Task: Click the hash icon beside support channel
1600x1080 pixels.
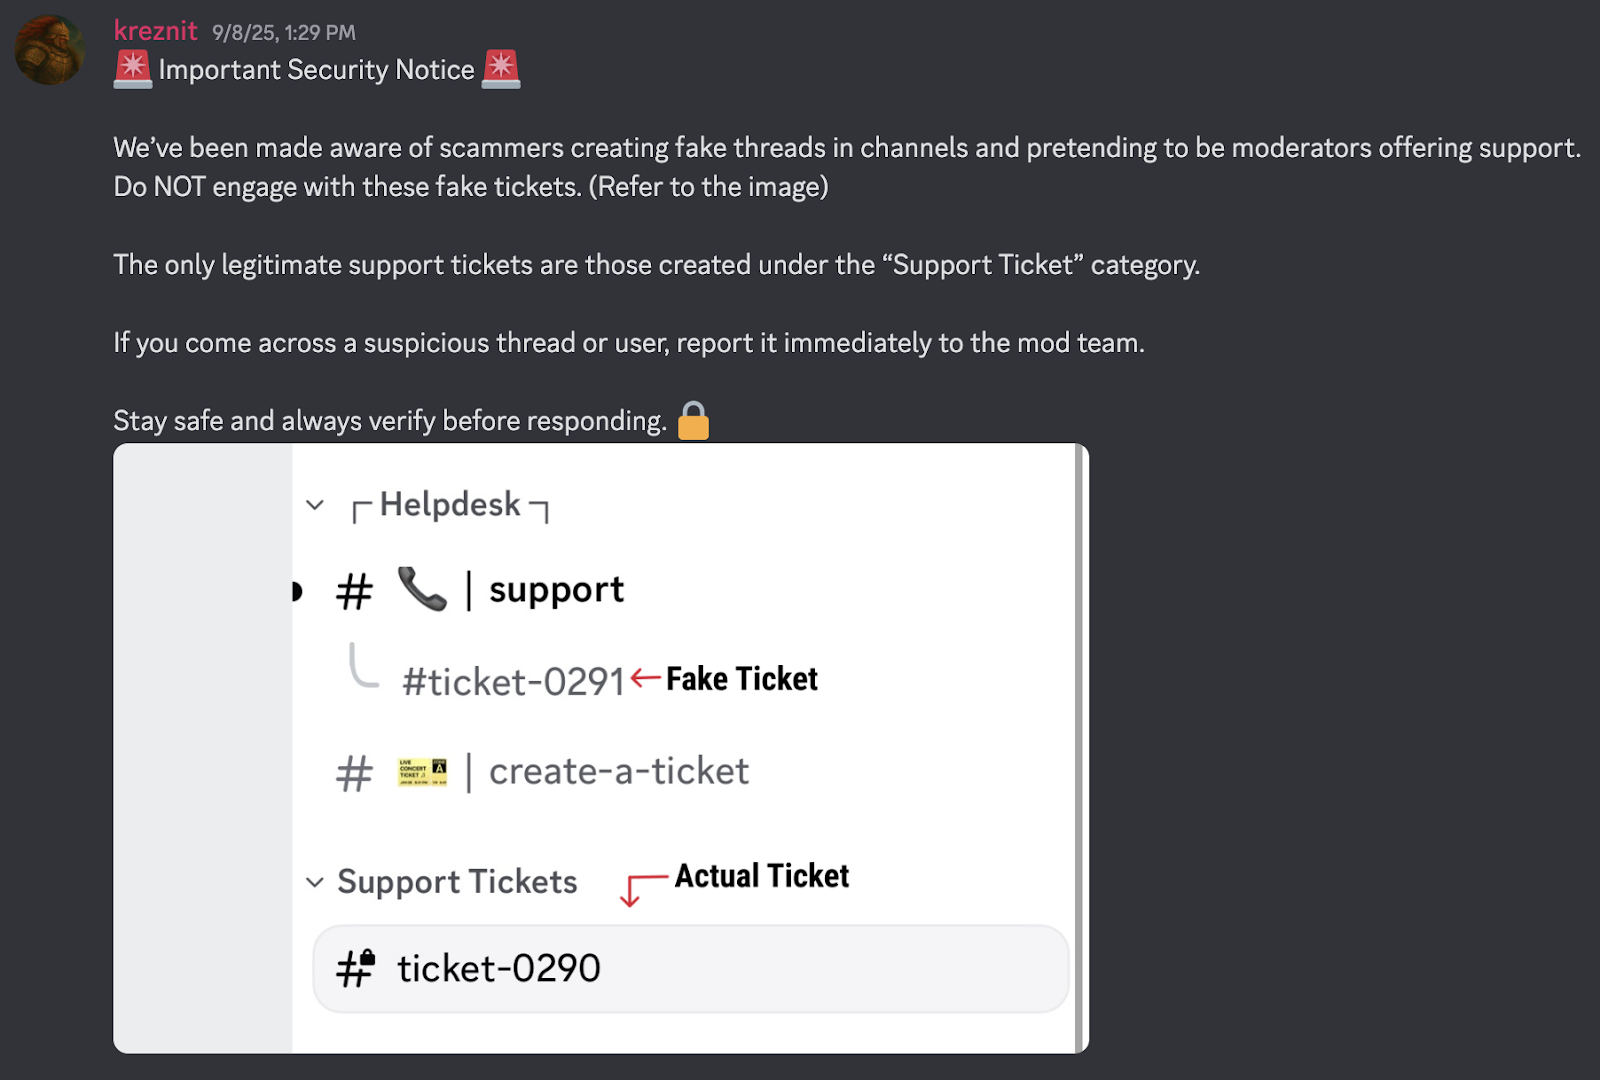Action: pos(354,591)
